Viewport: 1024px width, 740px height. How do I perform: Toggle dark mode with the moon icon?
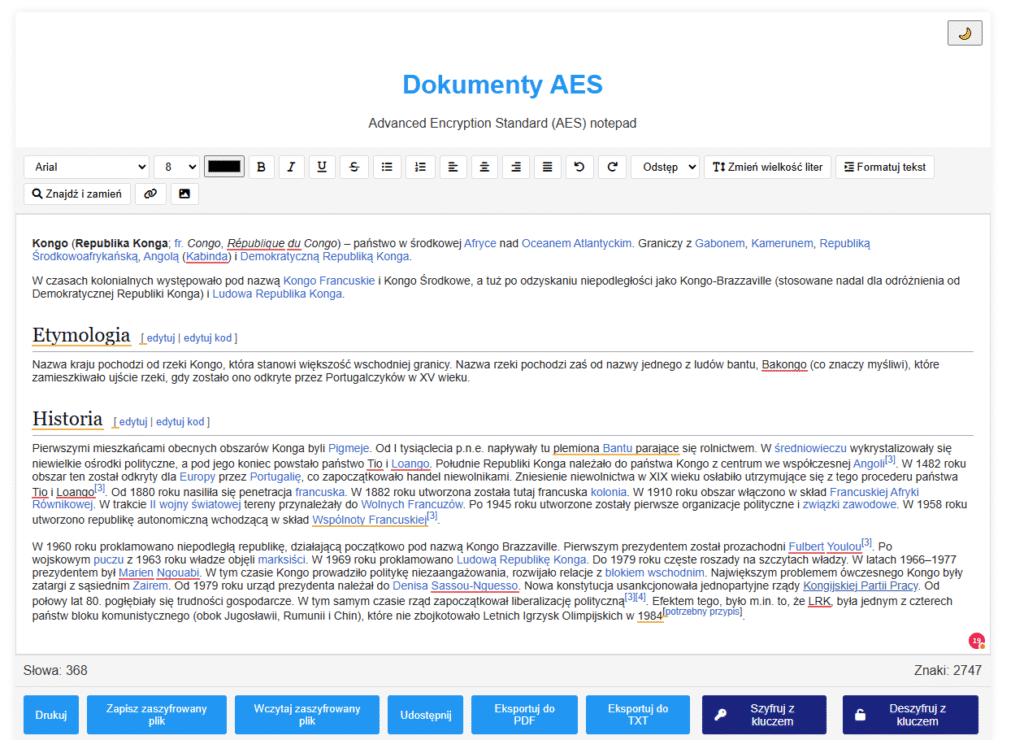(x=964, y=33)
